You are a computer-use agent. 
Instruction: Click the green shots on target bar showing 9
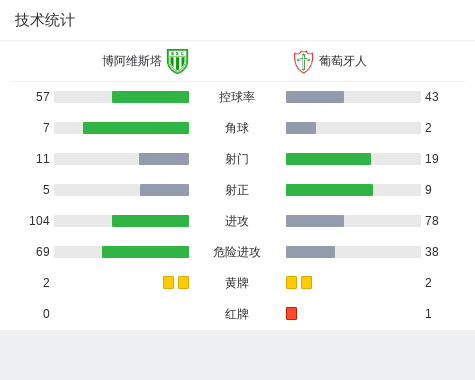pos(329,190)
